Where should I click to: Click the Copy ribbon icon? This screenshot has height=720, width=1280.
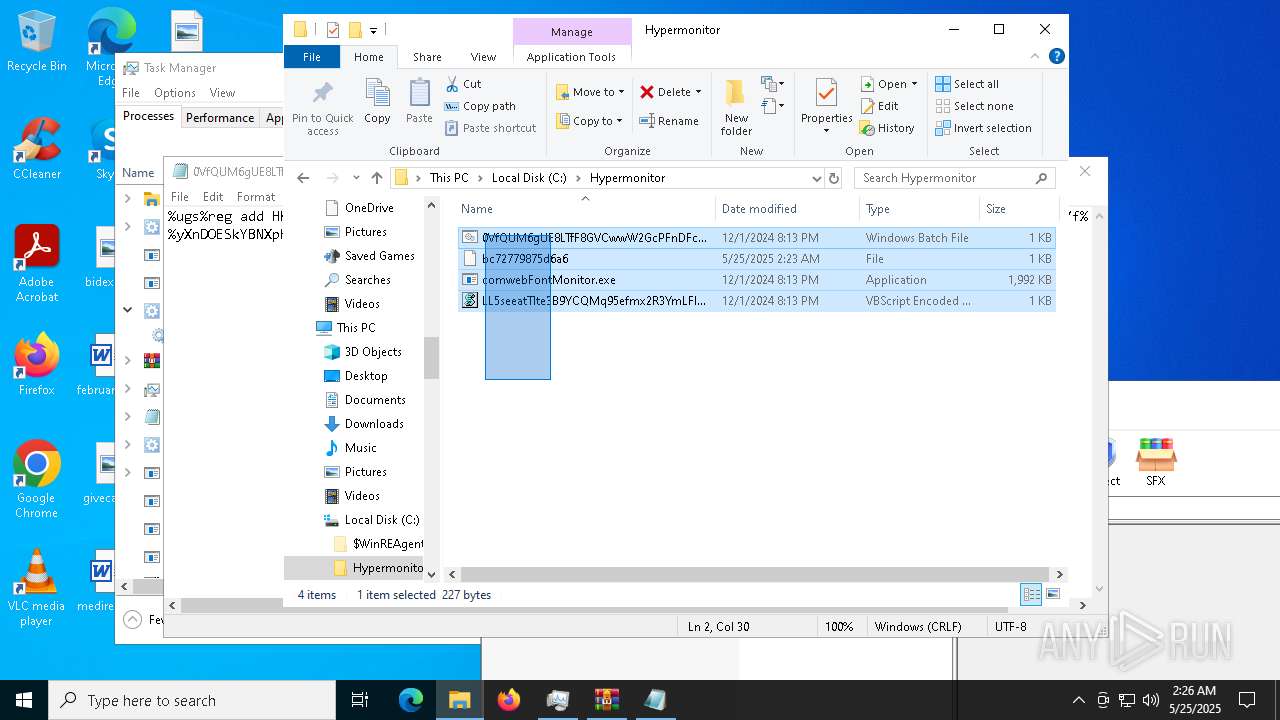pos(377,102)
